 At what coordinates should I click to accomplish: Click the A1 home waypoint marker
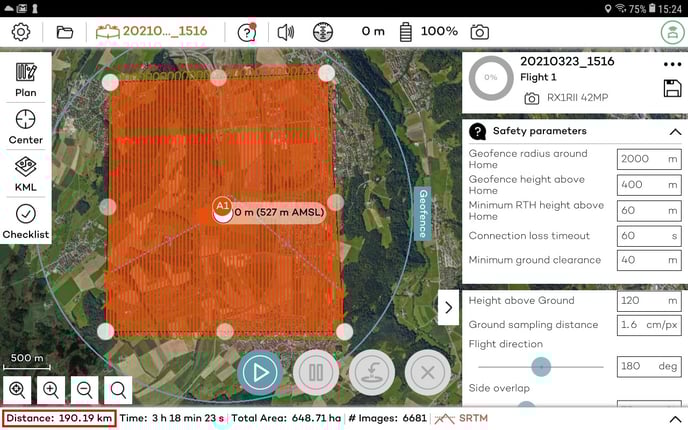click(223, 208)
